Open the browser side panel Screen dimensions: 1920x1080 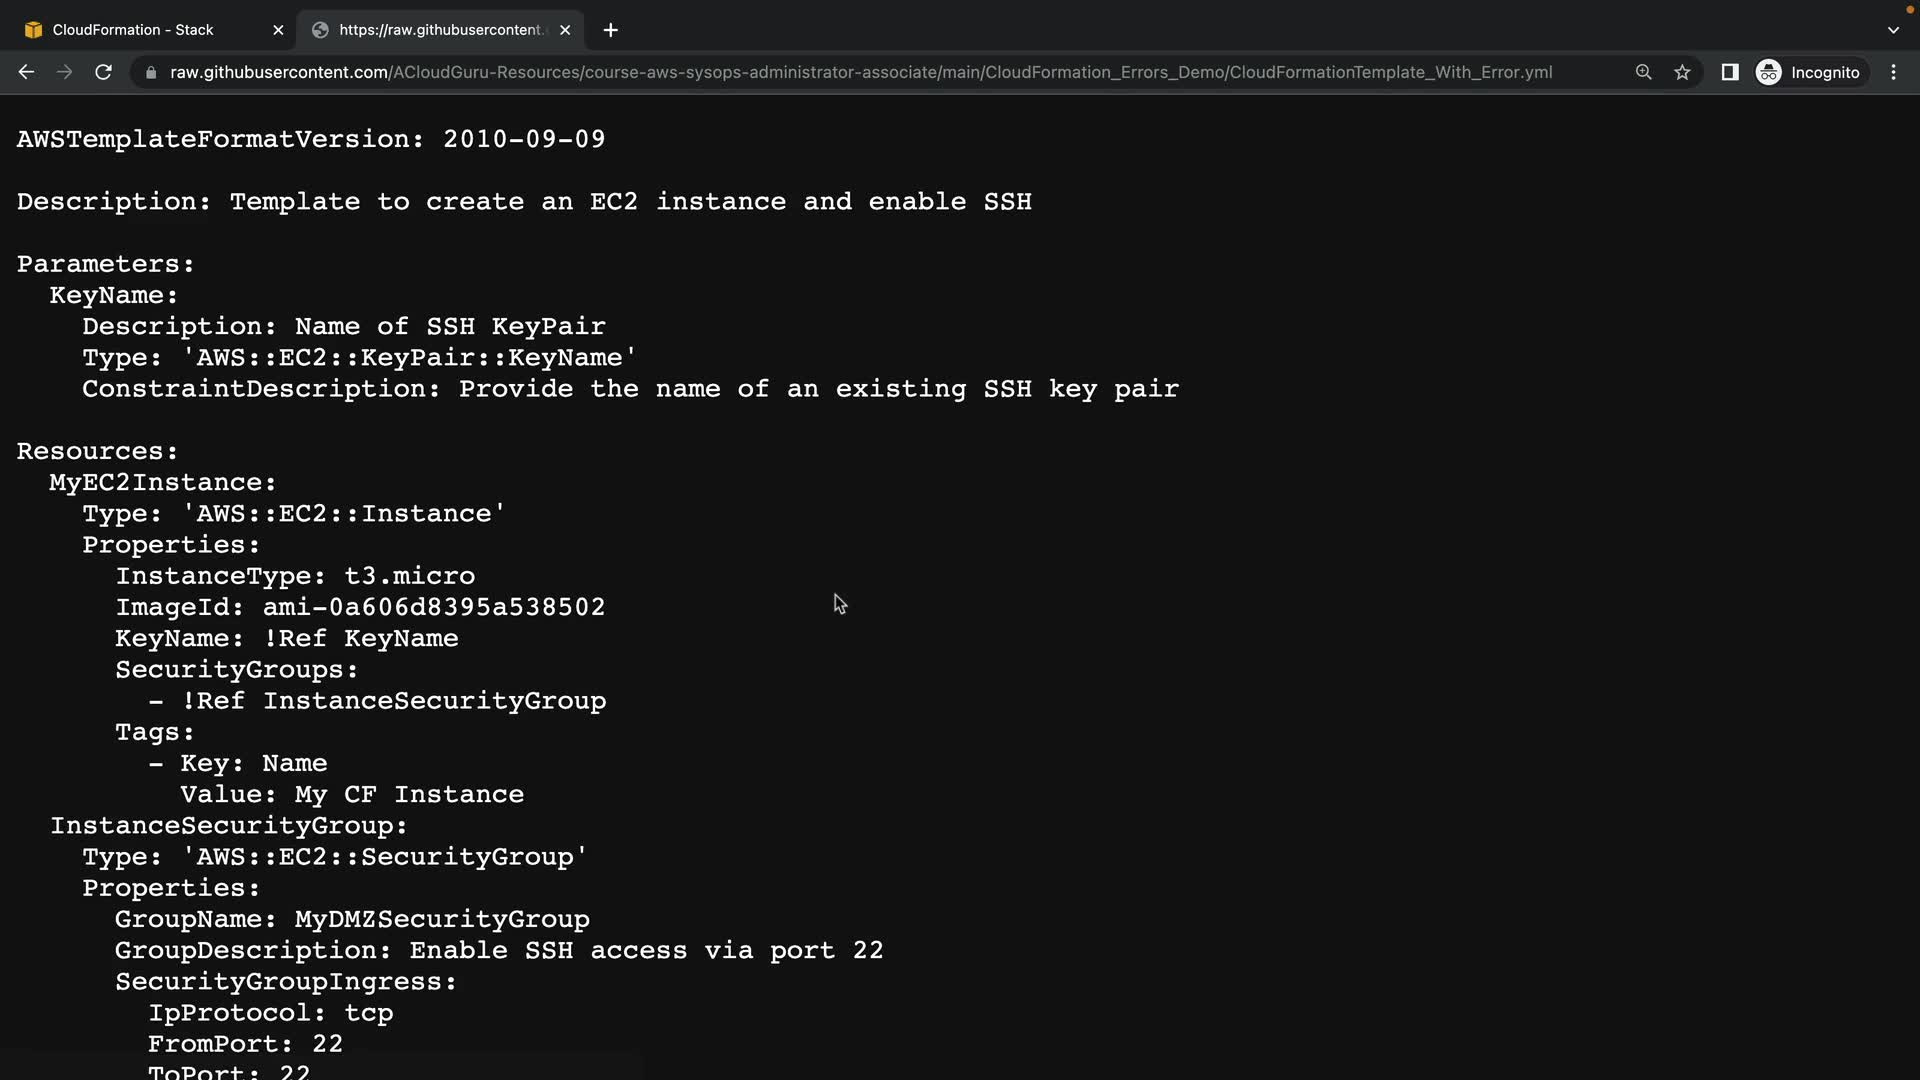[1729, 72]
